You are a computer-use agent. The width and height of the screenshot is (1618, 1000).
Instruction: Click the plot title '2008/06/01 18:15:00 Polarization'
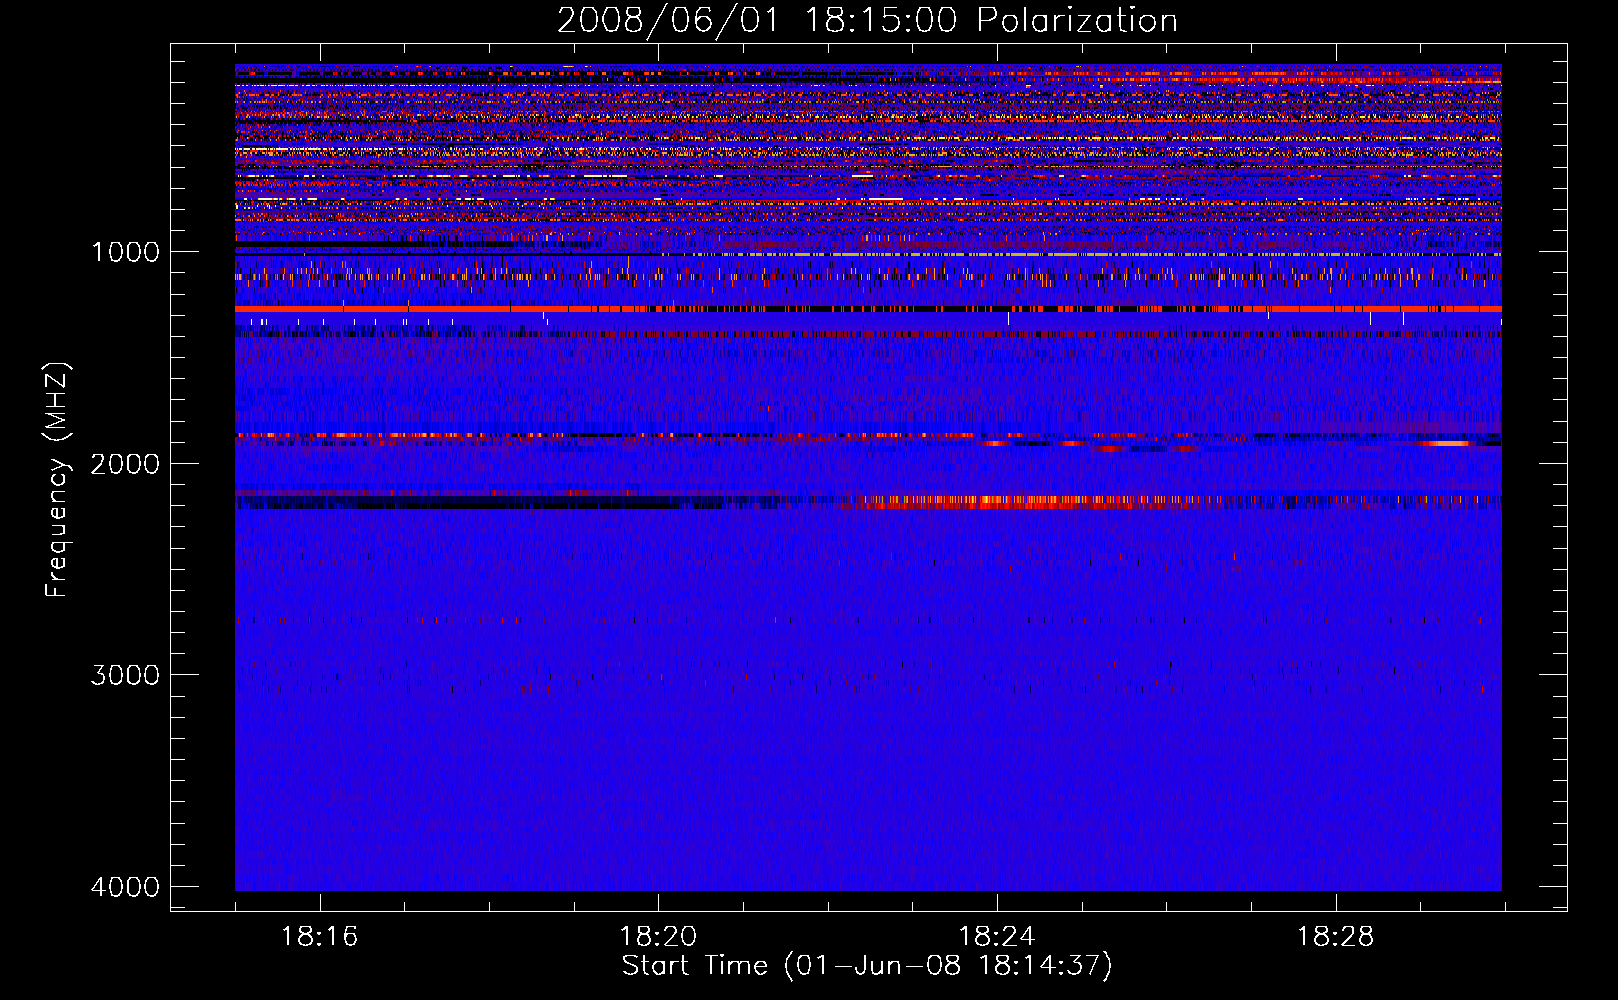tap(867, 21)
